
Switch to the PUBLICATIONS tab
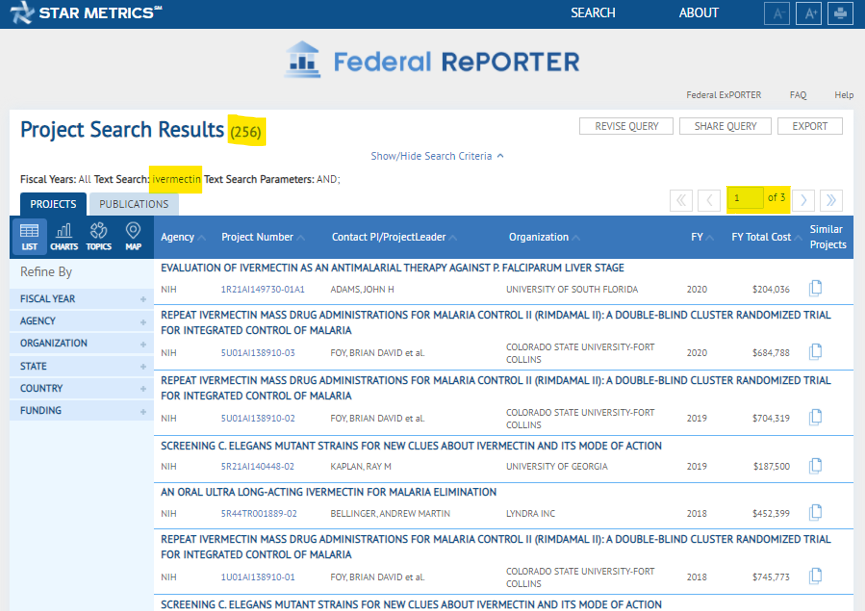tap(134, 204)
